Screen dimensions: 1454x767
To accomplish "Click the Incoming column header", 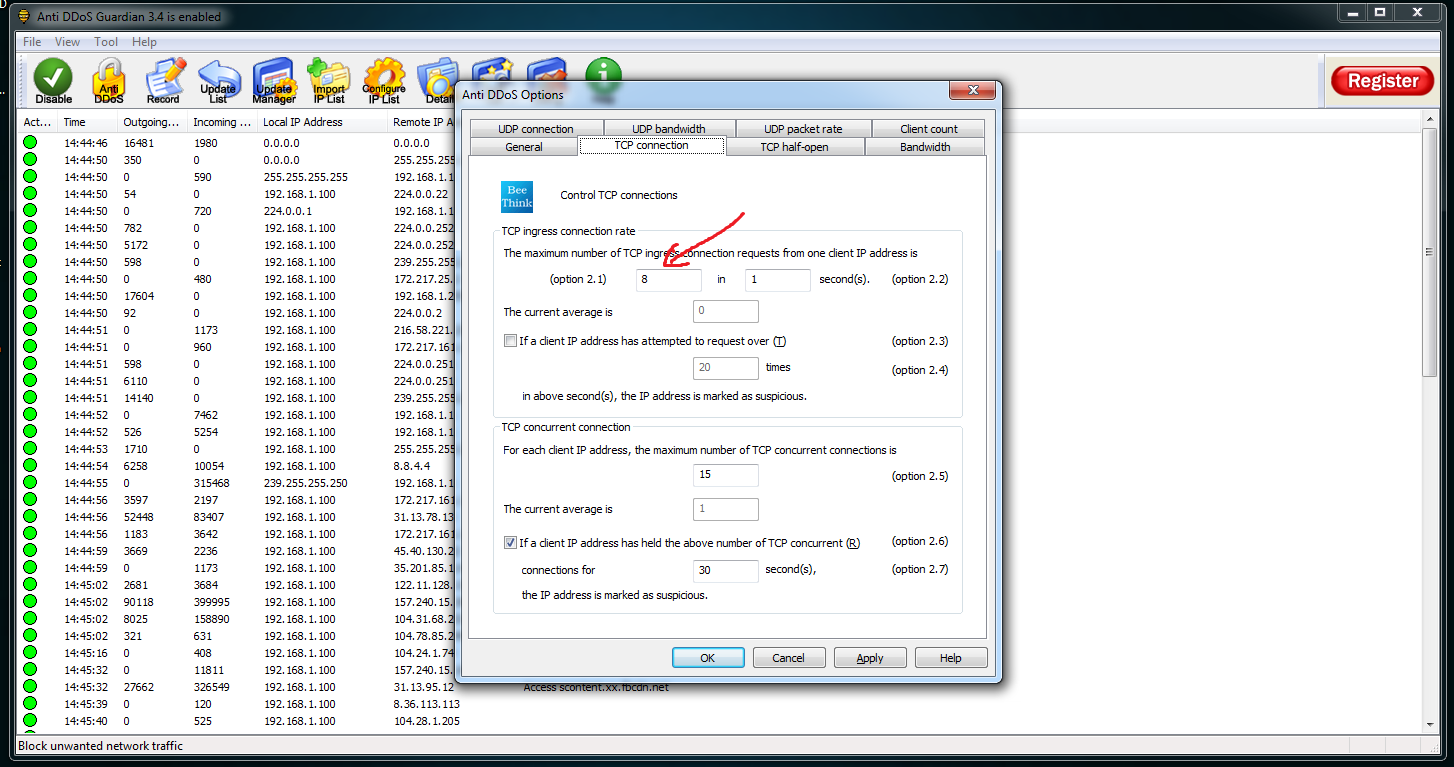I will tap(222, 122).
